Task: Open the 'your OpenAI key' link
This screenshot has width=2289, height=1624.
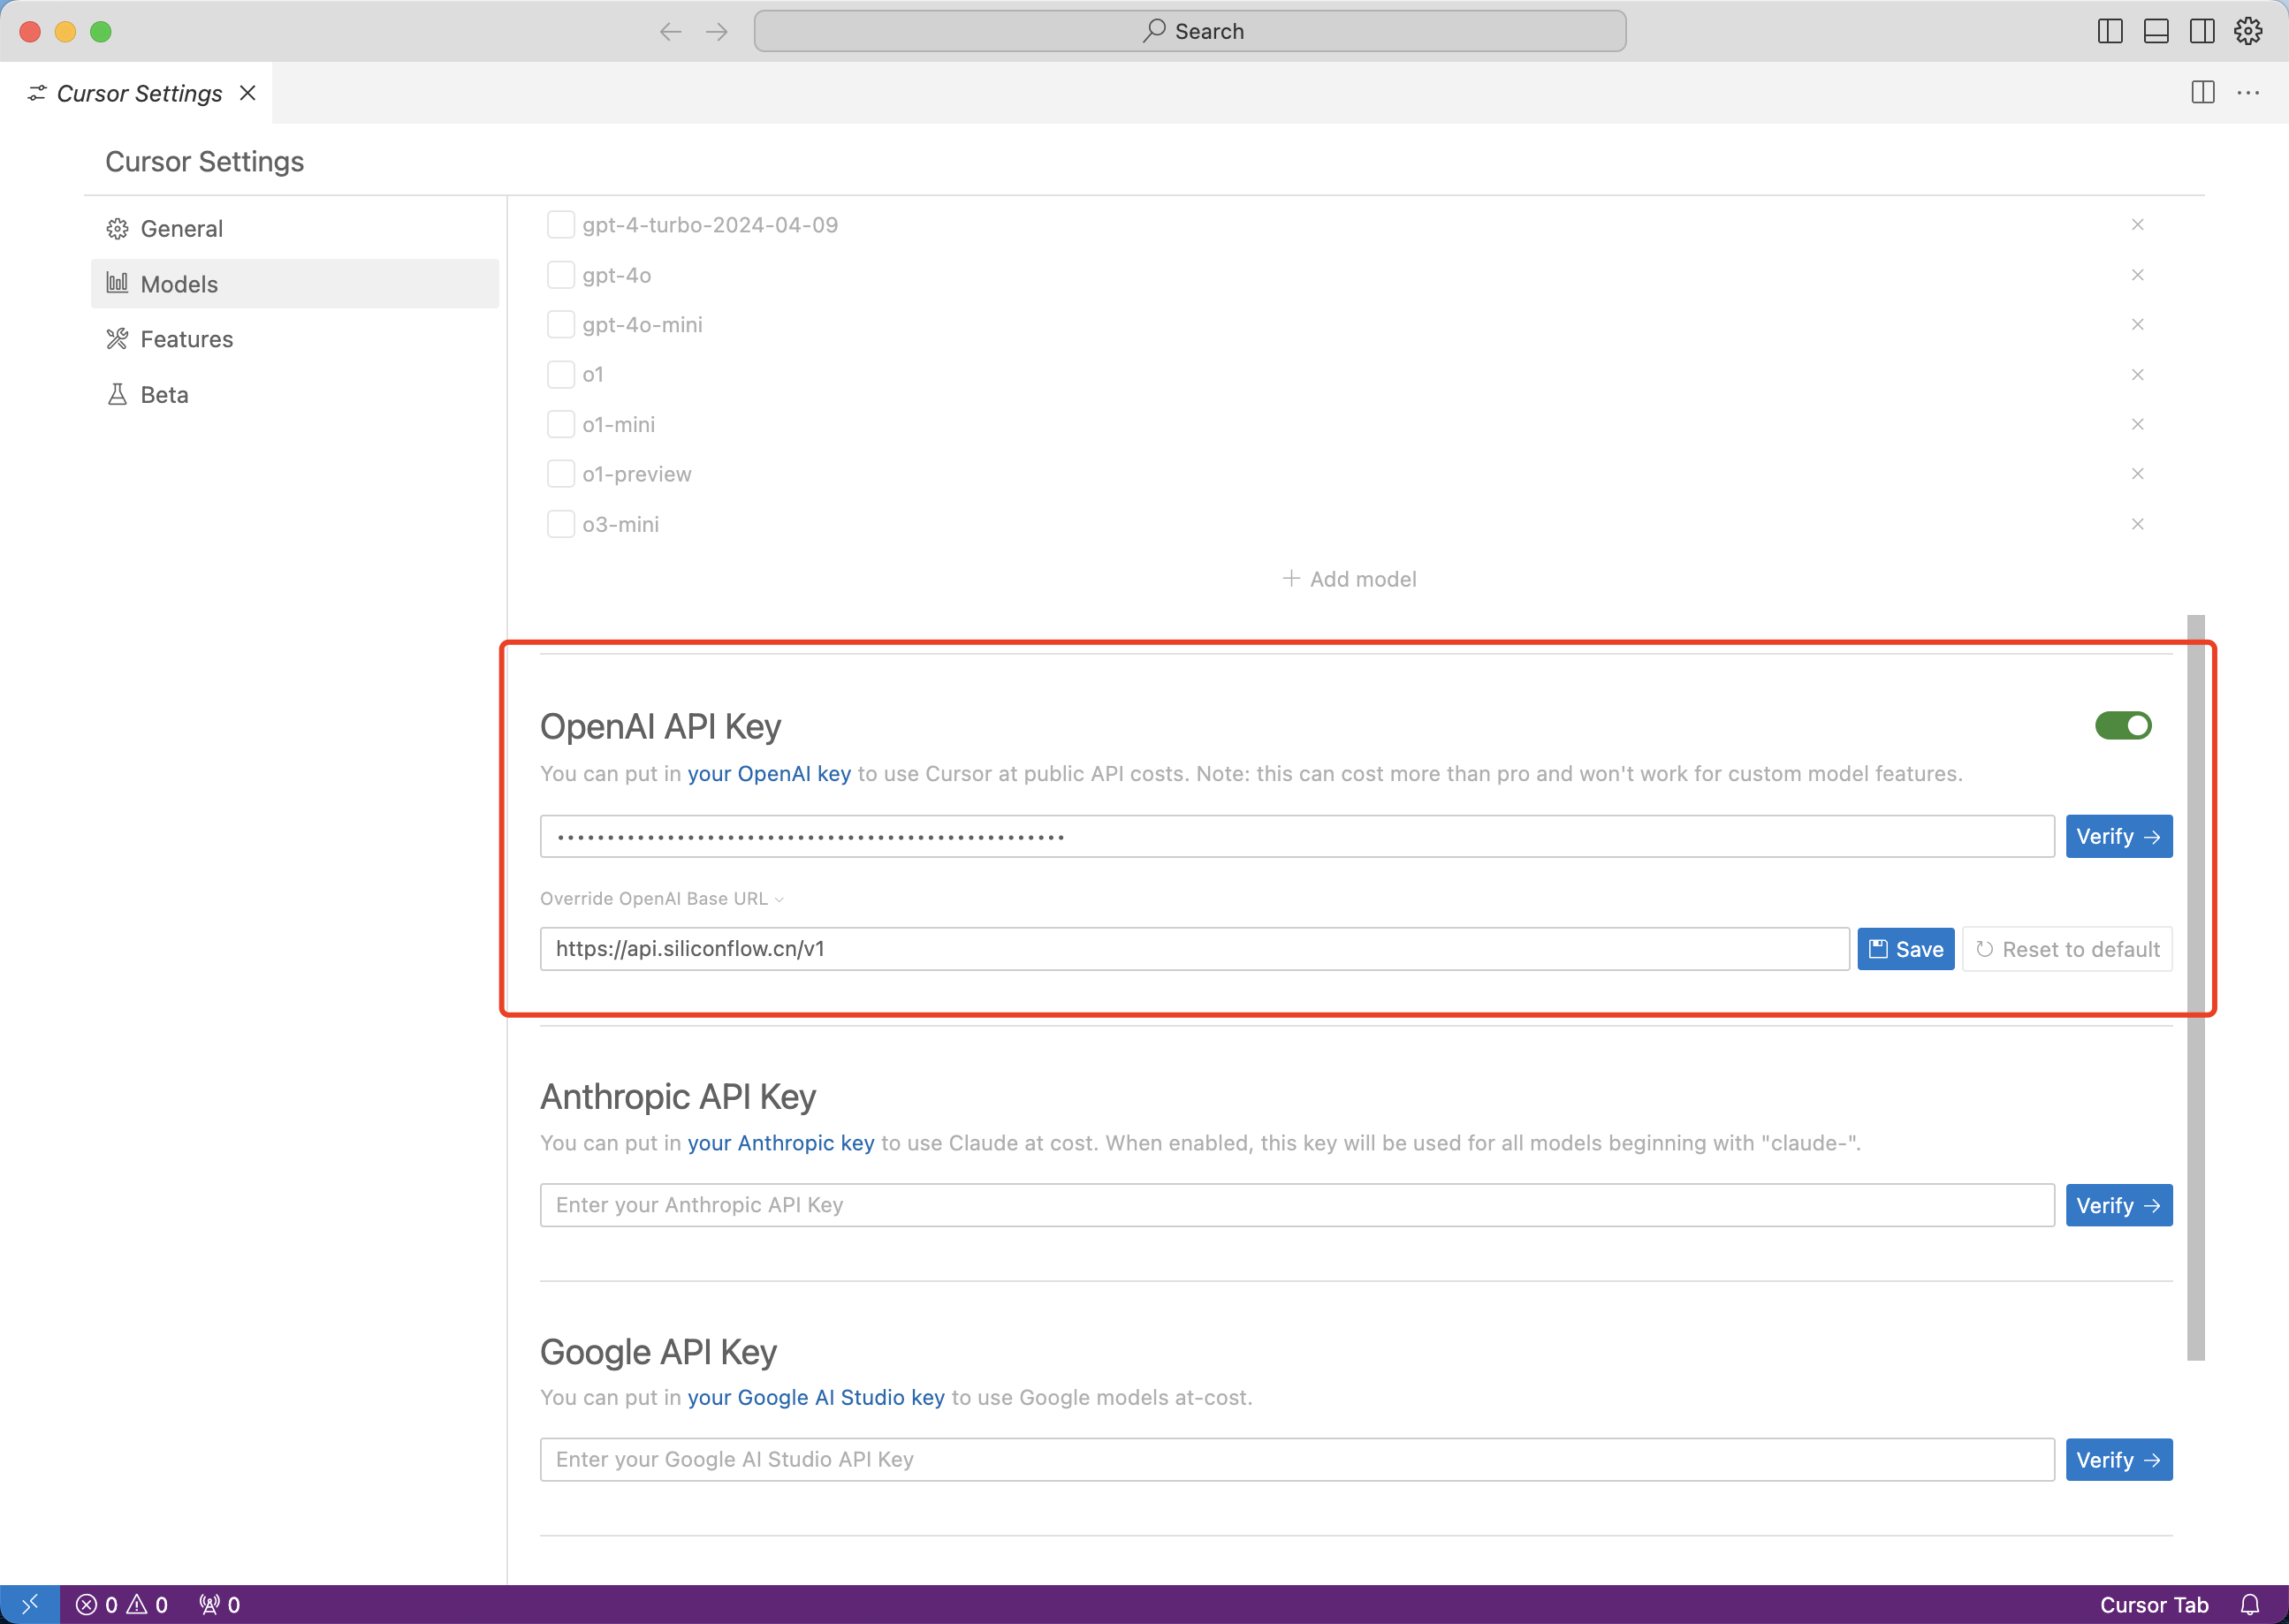Action: (x=769, y=774)
